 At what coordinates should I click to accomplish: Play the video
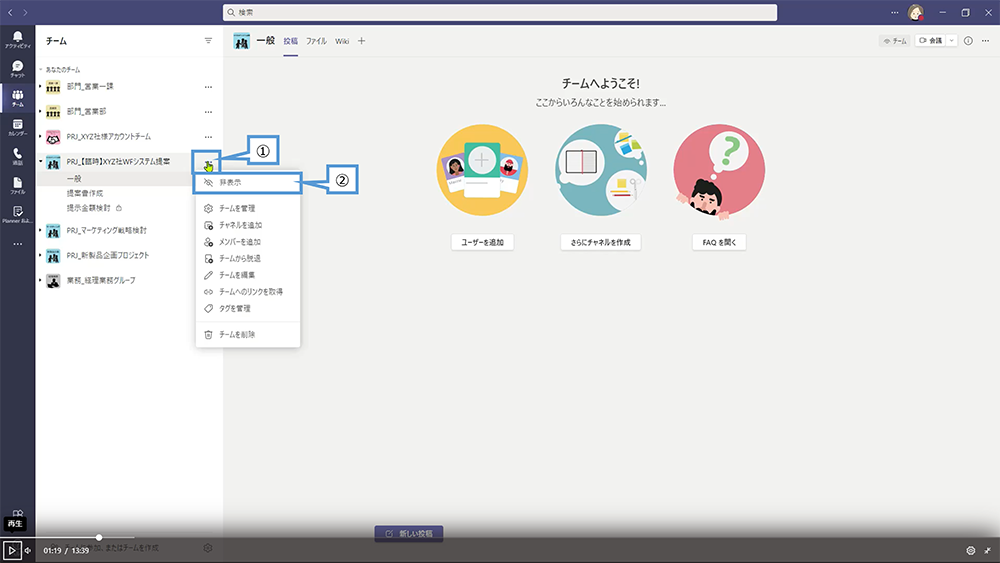(11, 550)
